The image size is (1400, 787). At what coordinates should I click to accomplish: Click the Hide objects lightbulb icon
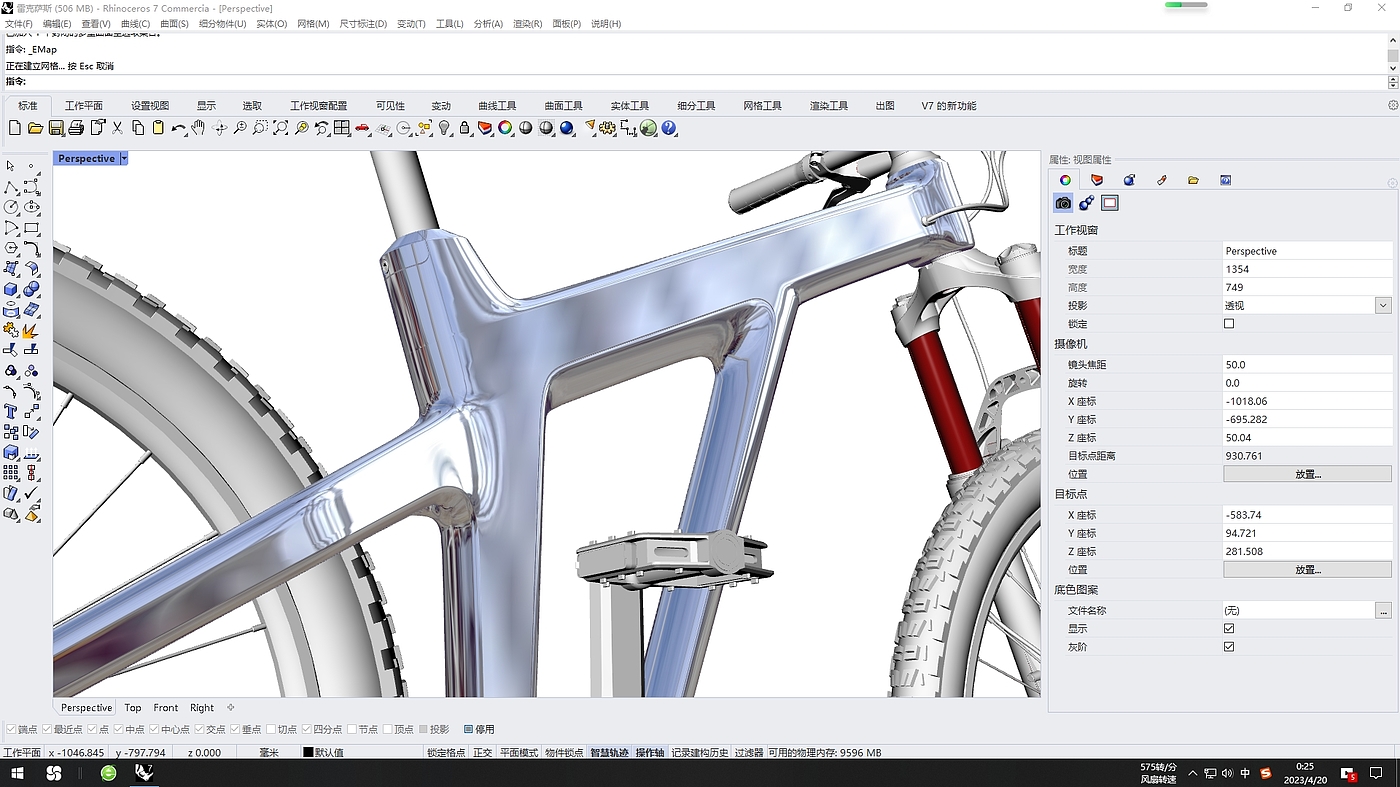445,128
